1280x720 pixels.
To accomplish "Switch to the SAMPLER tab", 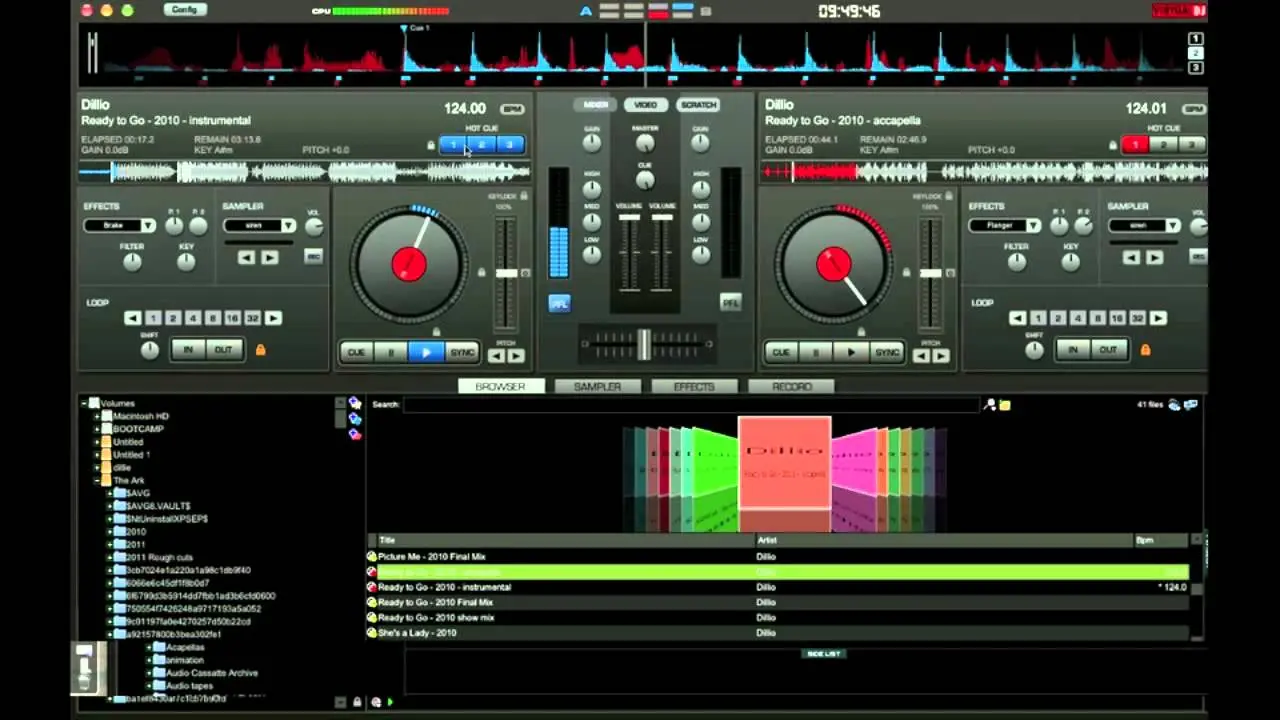I will pos(597,386).
